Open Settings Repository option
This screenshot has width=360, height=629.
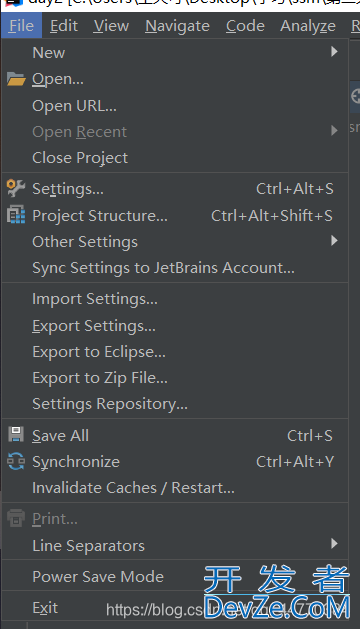(175, 404)
